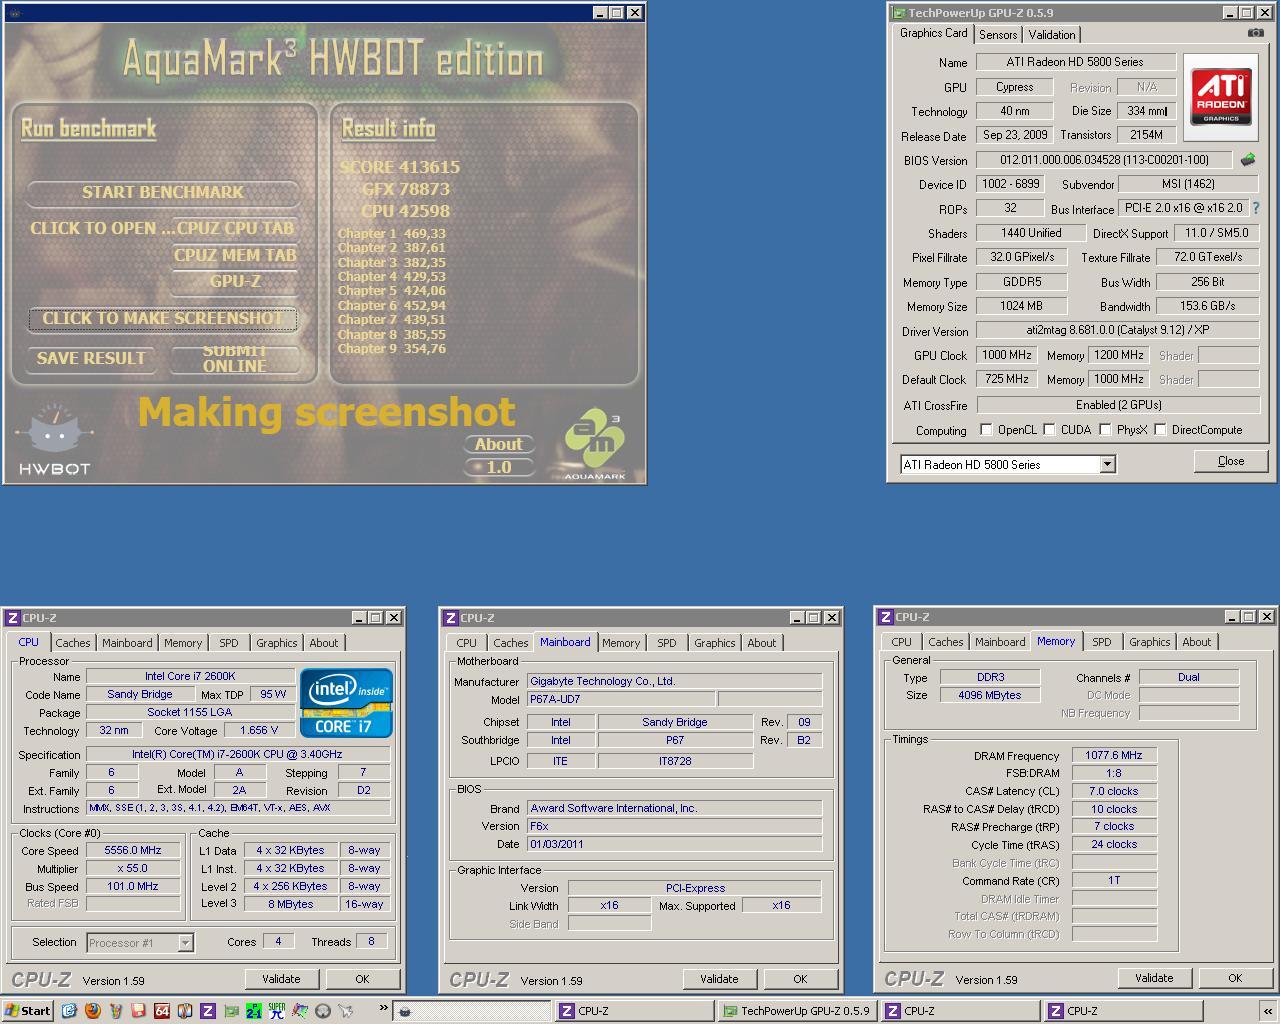1280x1024 pixels.
Task: Open the ATI Radeon HD 5800 Series dropdown
Action: (1107, 464)
